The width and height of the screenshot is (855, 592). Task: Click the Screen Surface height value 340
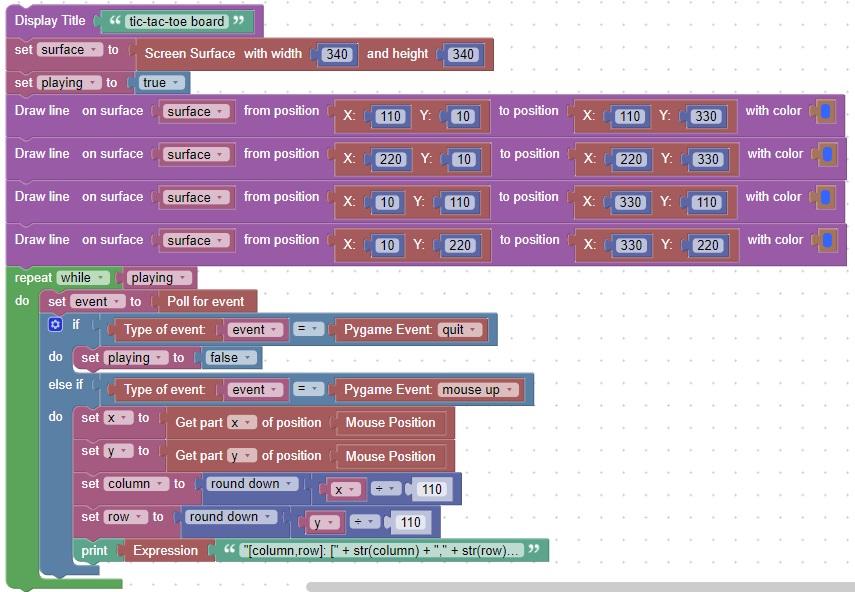click(x=463, y=54)
